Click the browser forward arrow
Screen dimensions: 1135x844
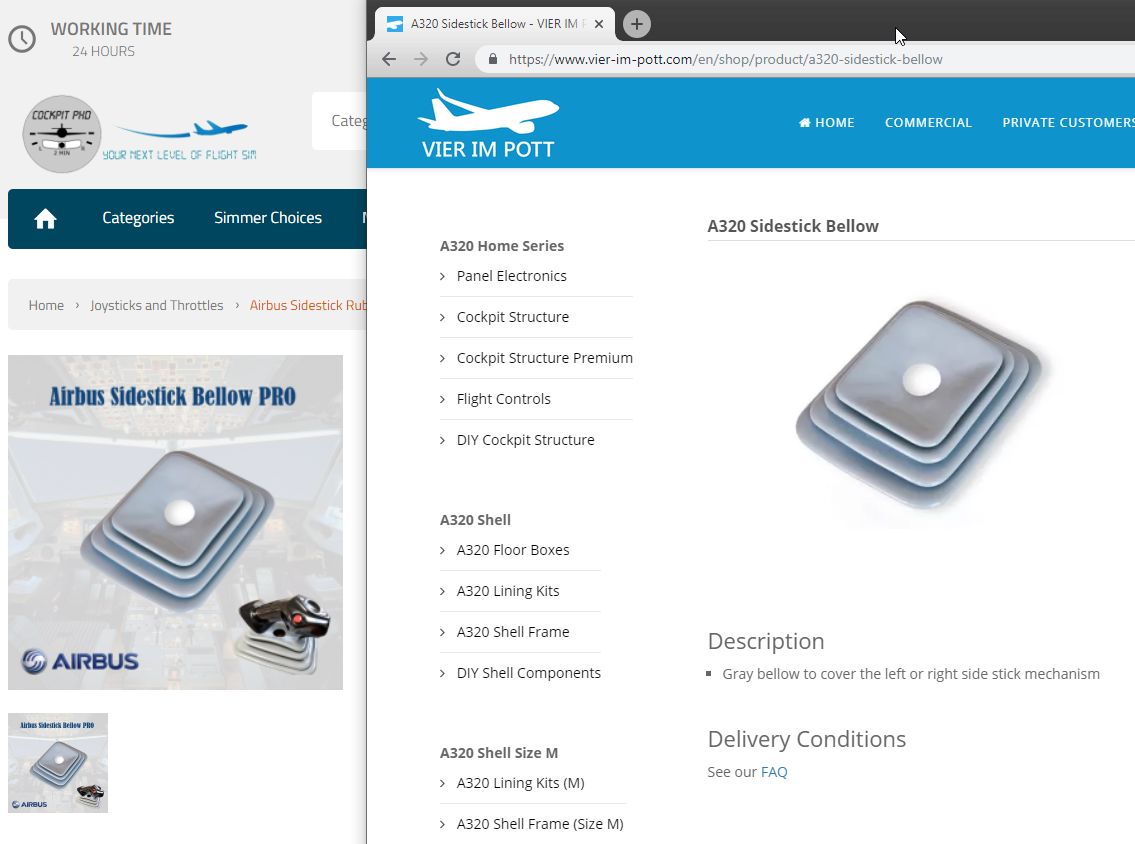pos(421,59)
